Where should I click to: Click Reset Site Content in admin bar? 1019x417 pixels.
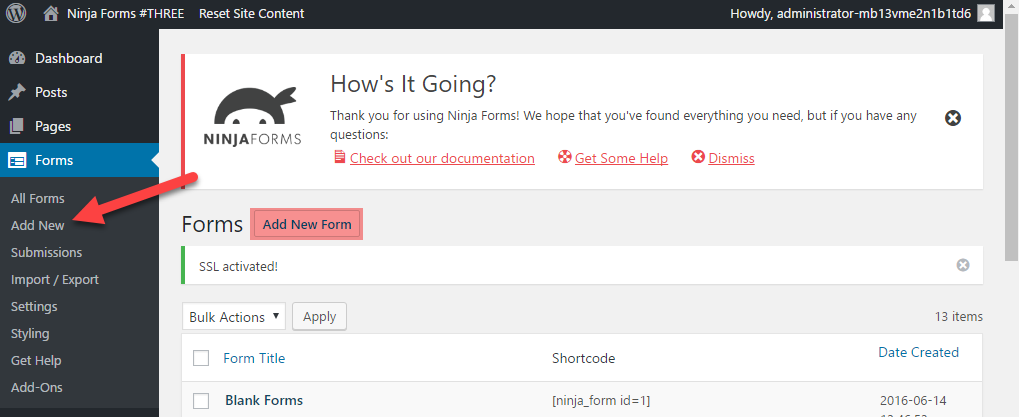pos(252,14)
